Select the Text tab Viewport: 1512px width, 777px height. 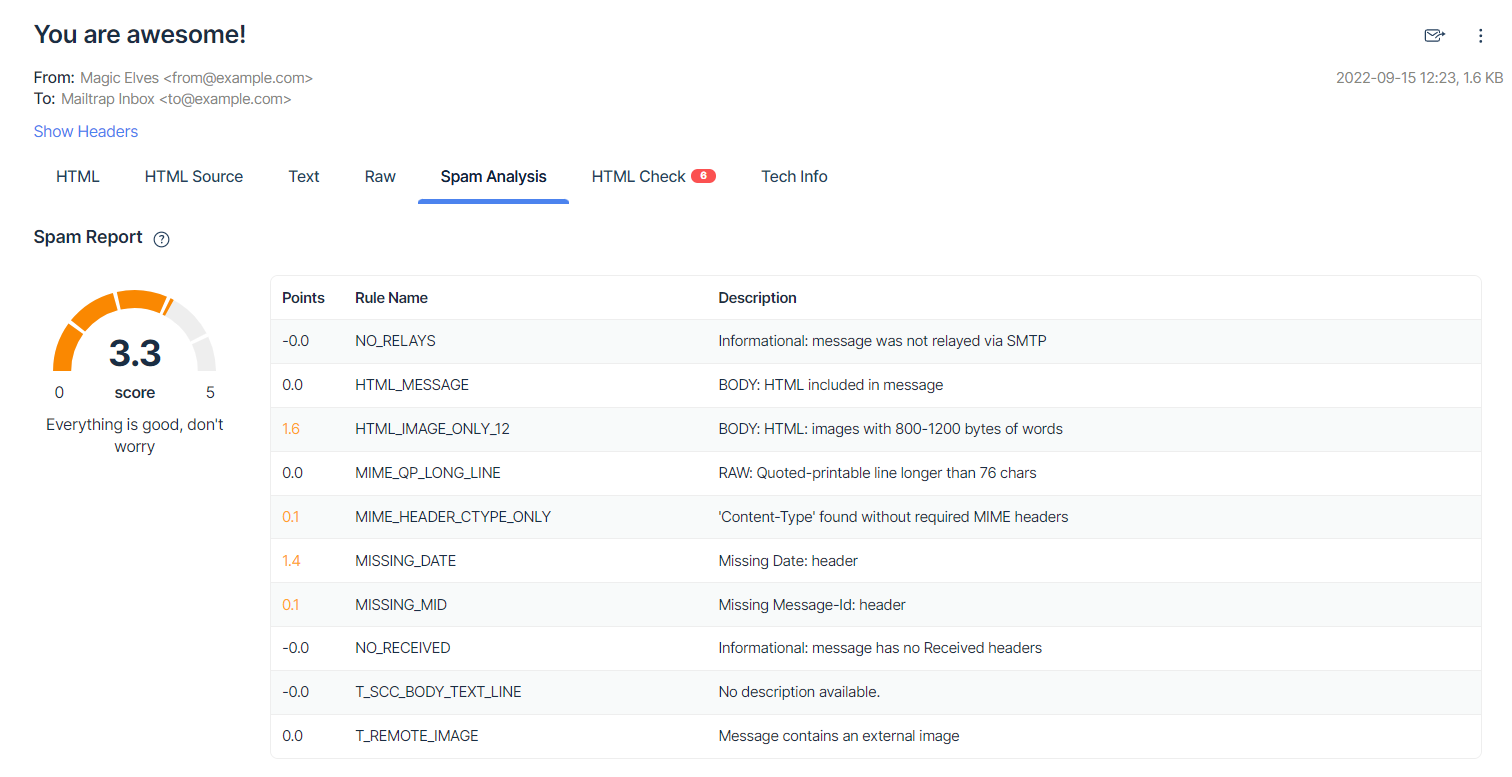(304, 177)
